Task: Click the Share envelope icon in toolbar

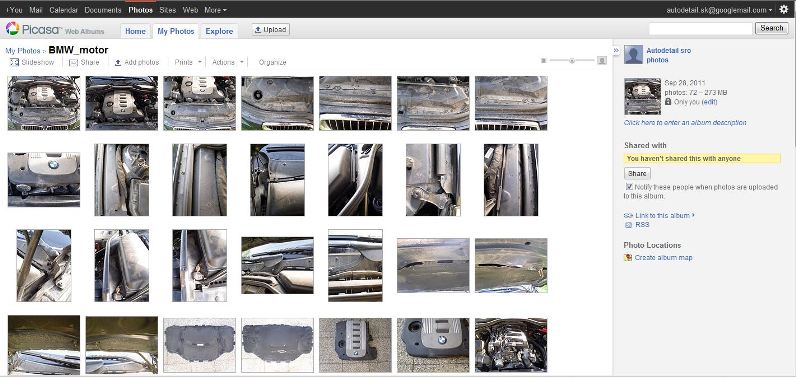Action: click(x=73, y=62)
